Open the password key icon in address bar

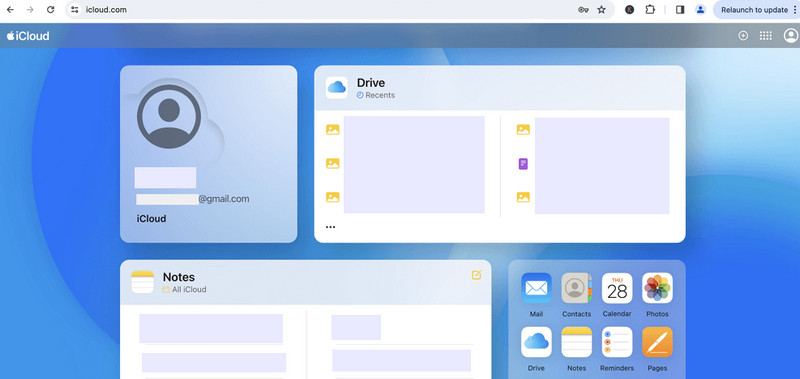pos(583,10)
